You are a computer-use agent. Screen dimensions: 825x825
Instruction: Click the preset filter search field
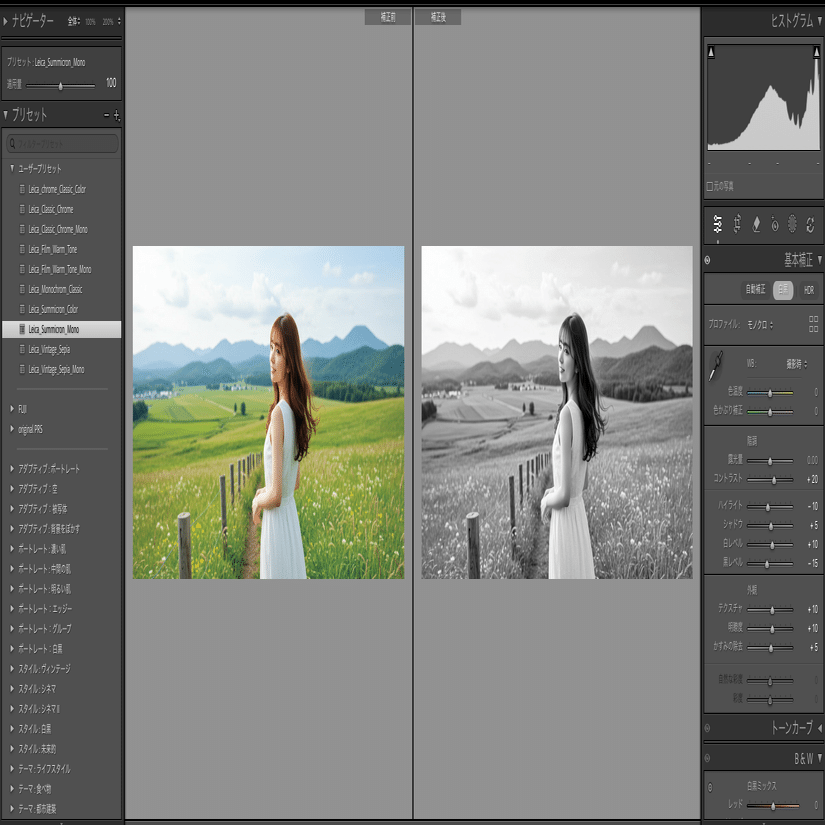[x=62, y=143]
